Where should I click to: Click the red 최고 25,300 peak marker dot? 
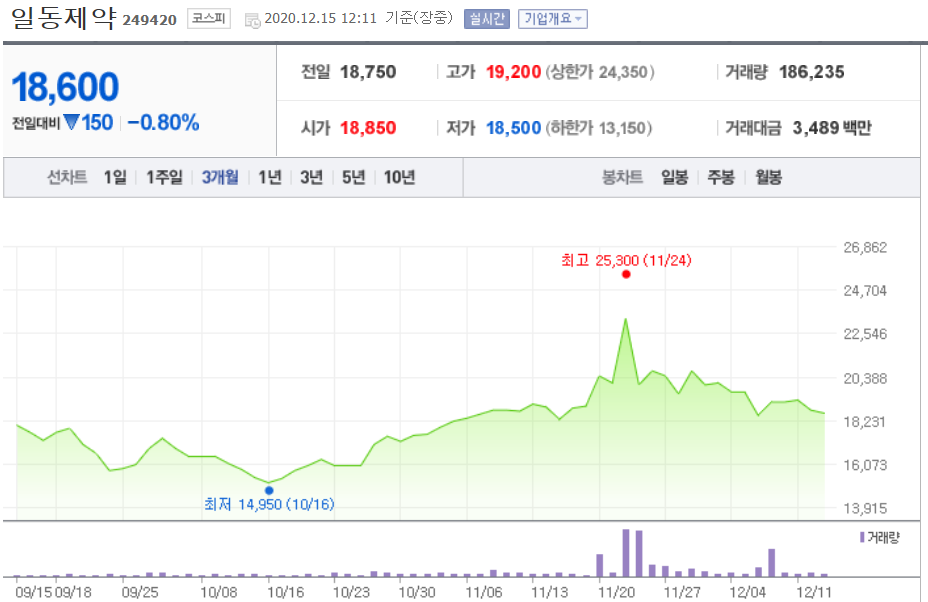click(x=626, y=274)
